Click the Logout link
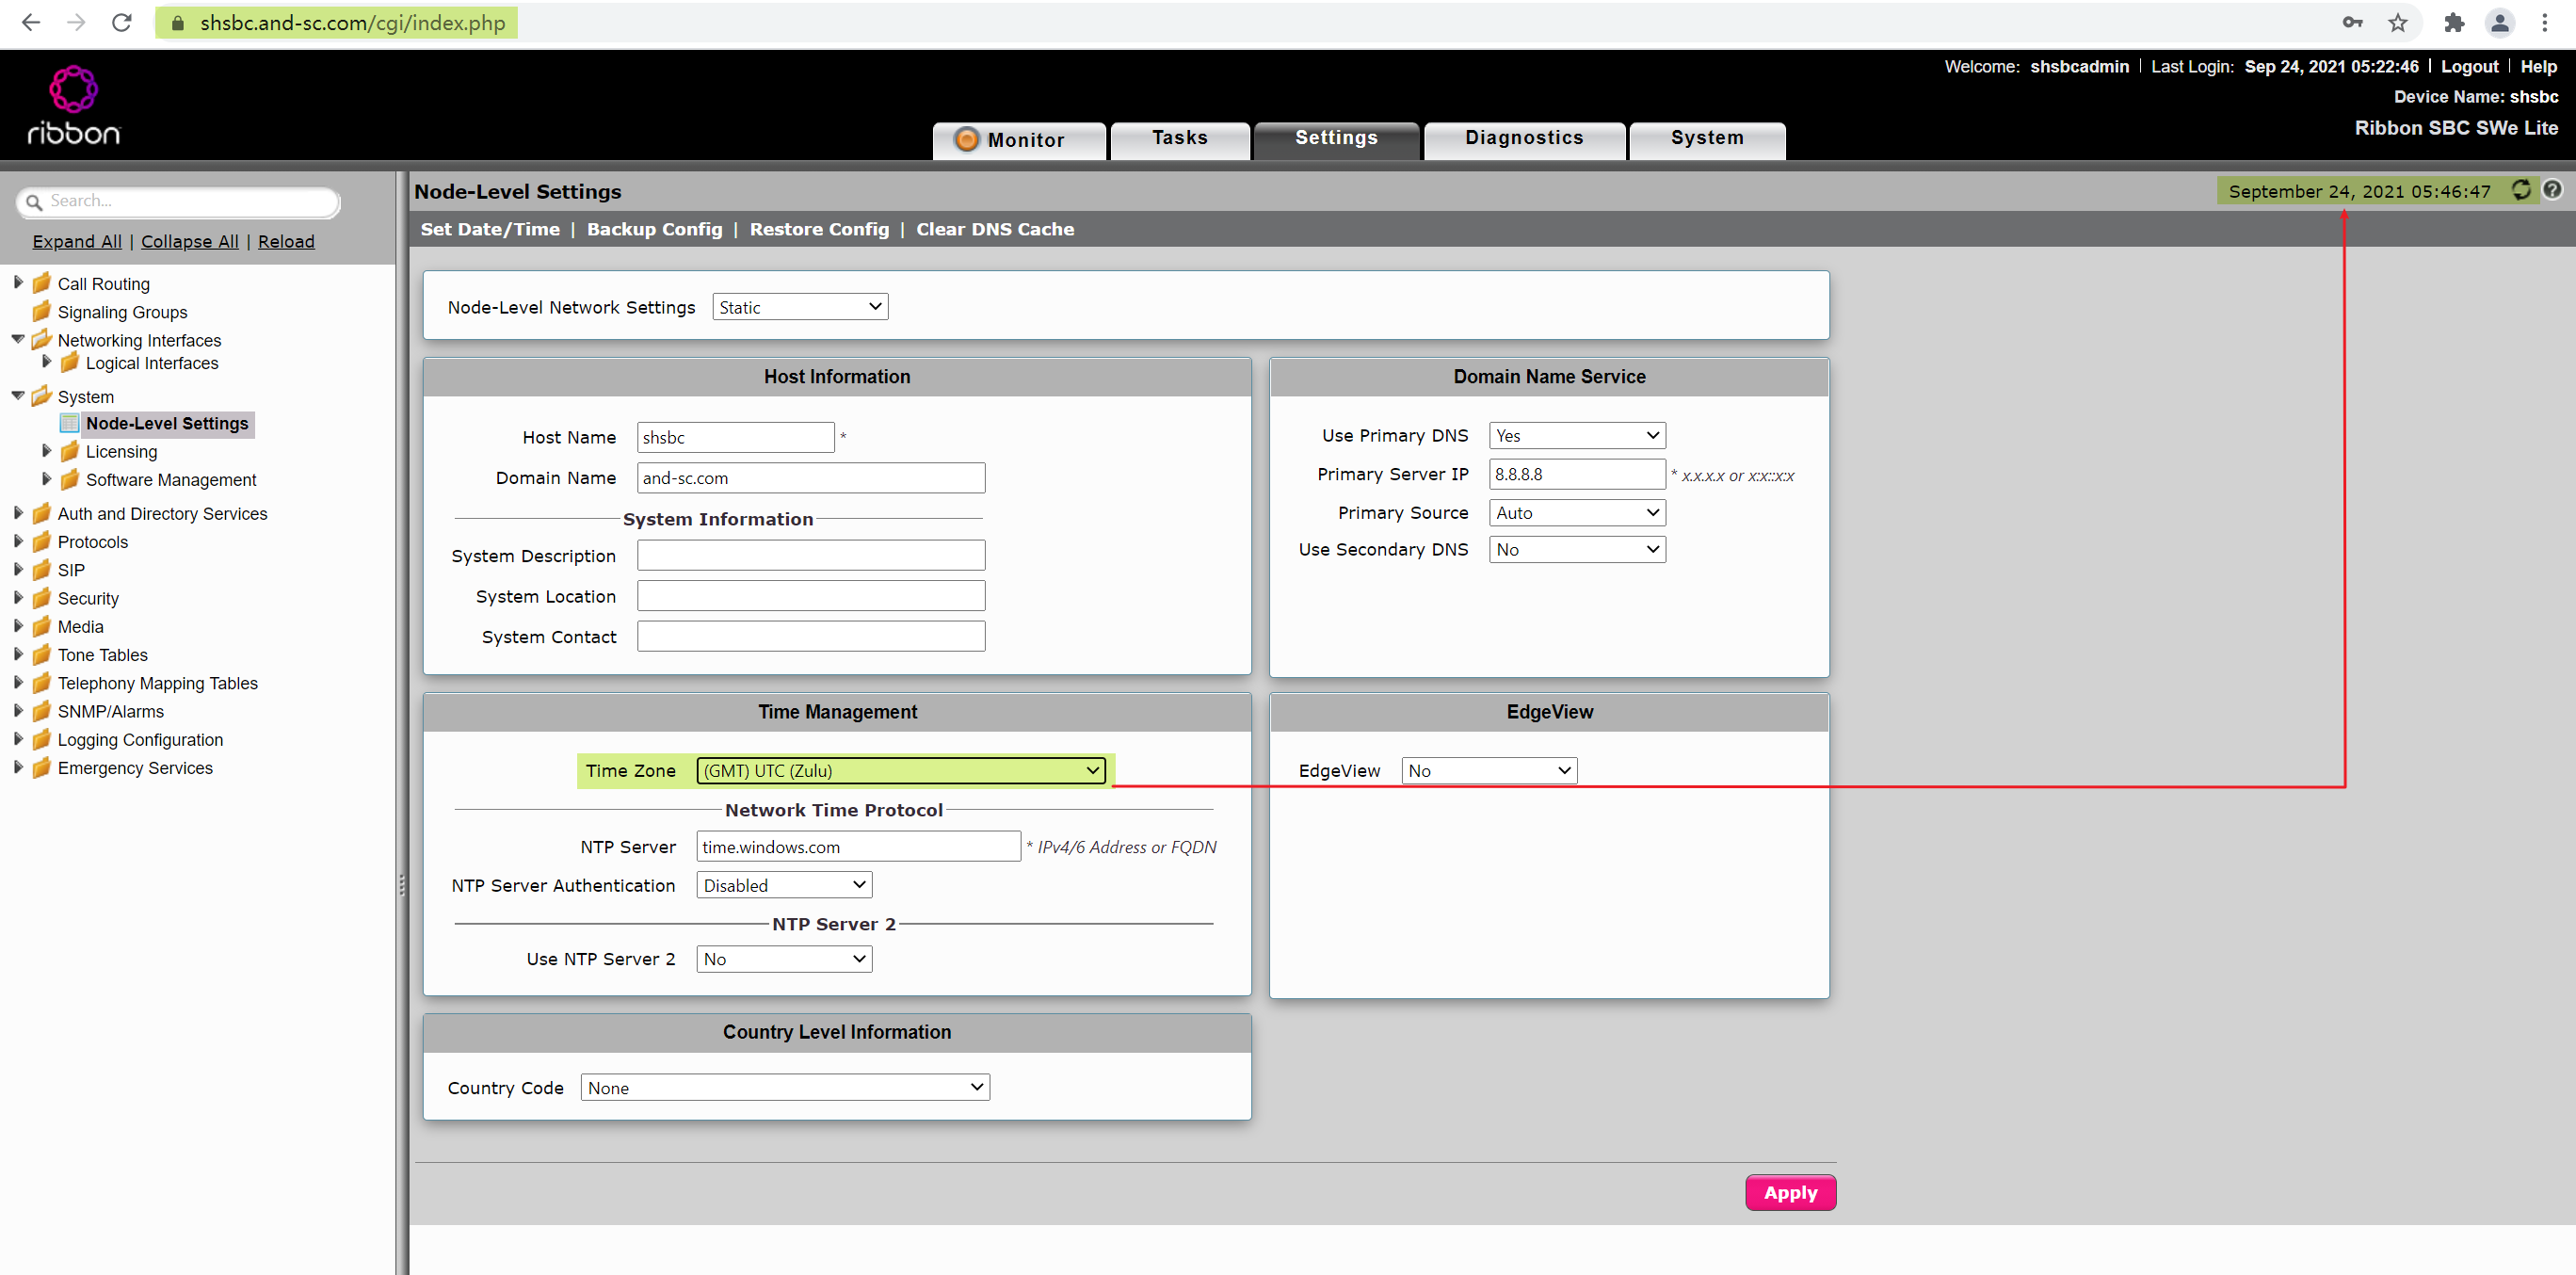This screenshot has height=1275, width=2576. click(x=2469, y=66)
